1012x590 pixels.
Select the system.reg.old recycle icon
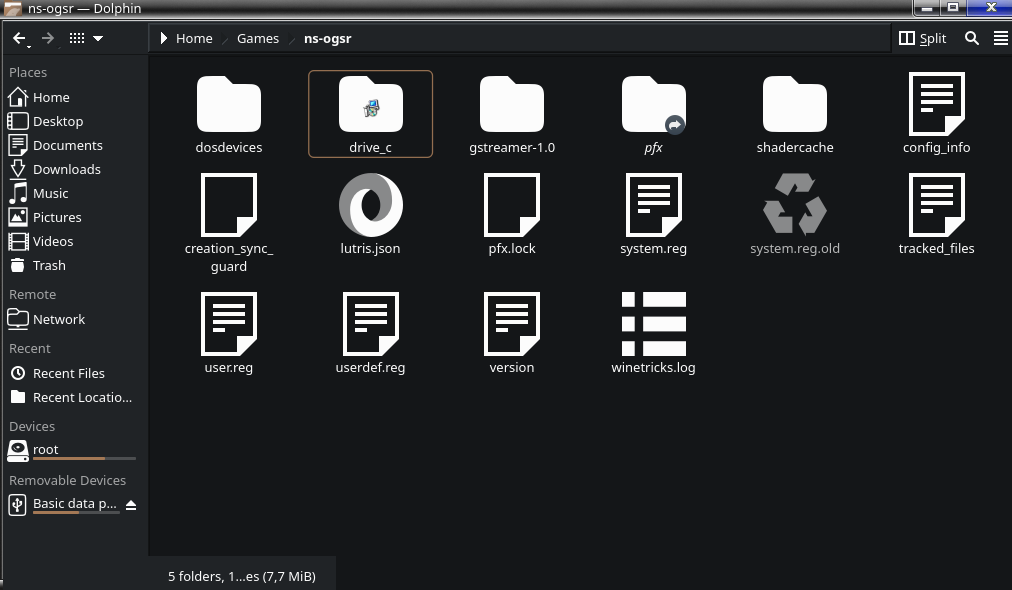click(x=794, y=205)
